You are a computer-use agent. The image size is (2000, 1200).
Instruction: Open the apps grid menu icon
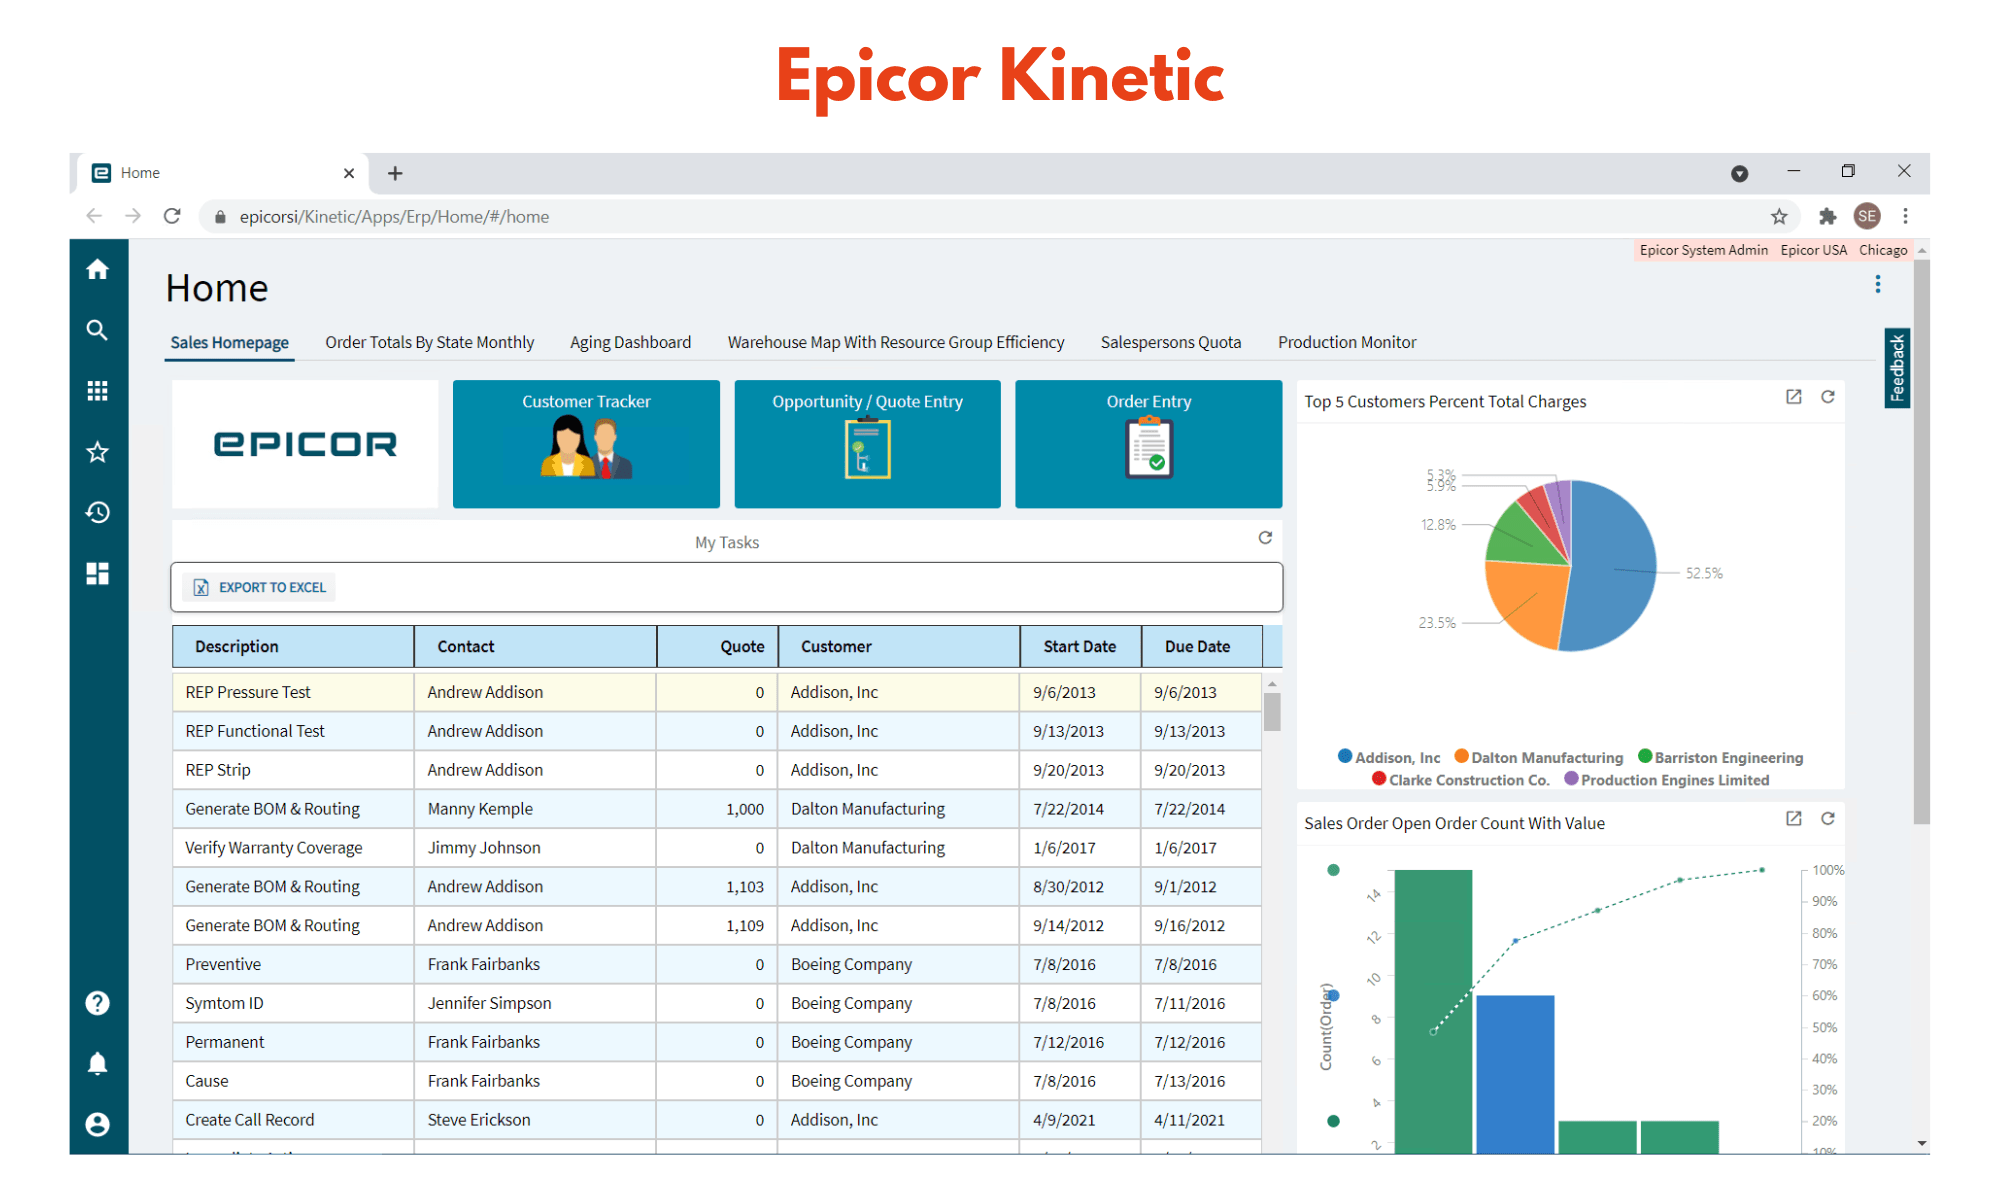tap(97, 391)
